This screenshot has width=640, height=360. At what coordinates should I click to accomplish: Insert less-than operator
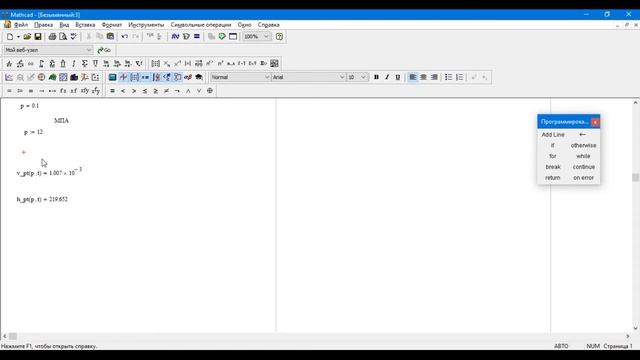point(123,91)
